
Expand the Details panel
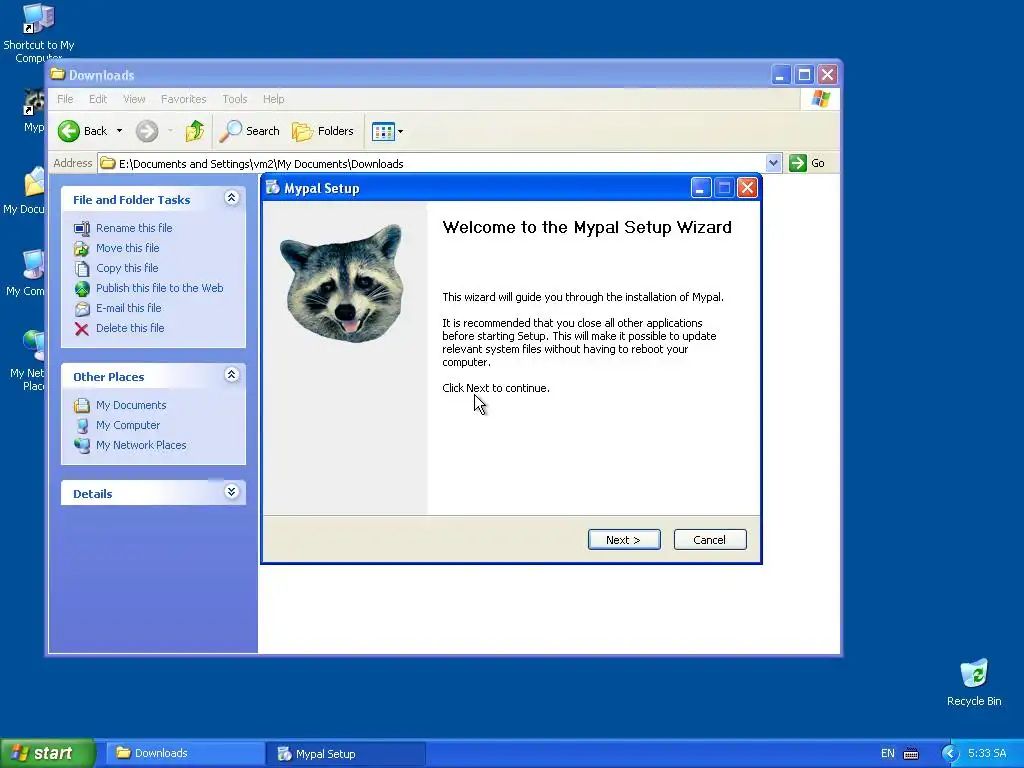pos(231,492)
